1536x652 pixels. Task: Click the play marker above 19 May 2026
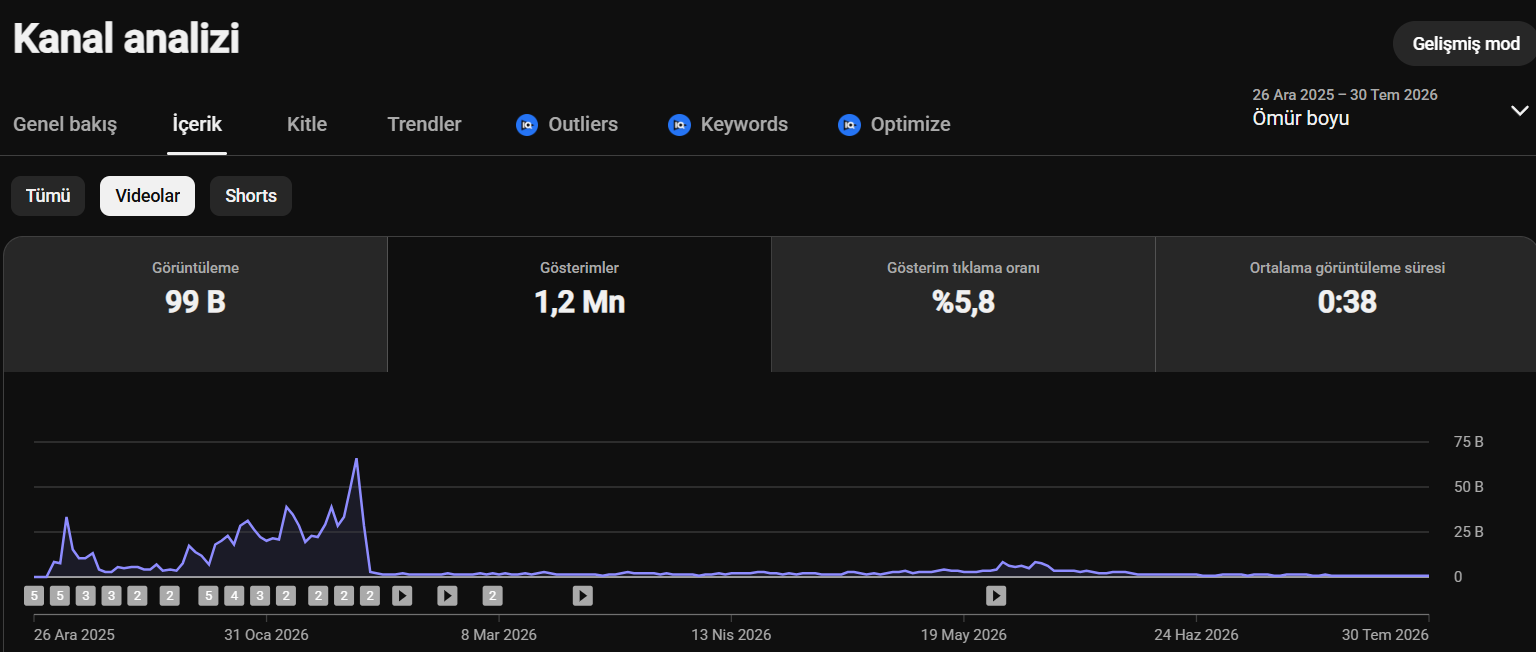(996, 596)
